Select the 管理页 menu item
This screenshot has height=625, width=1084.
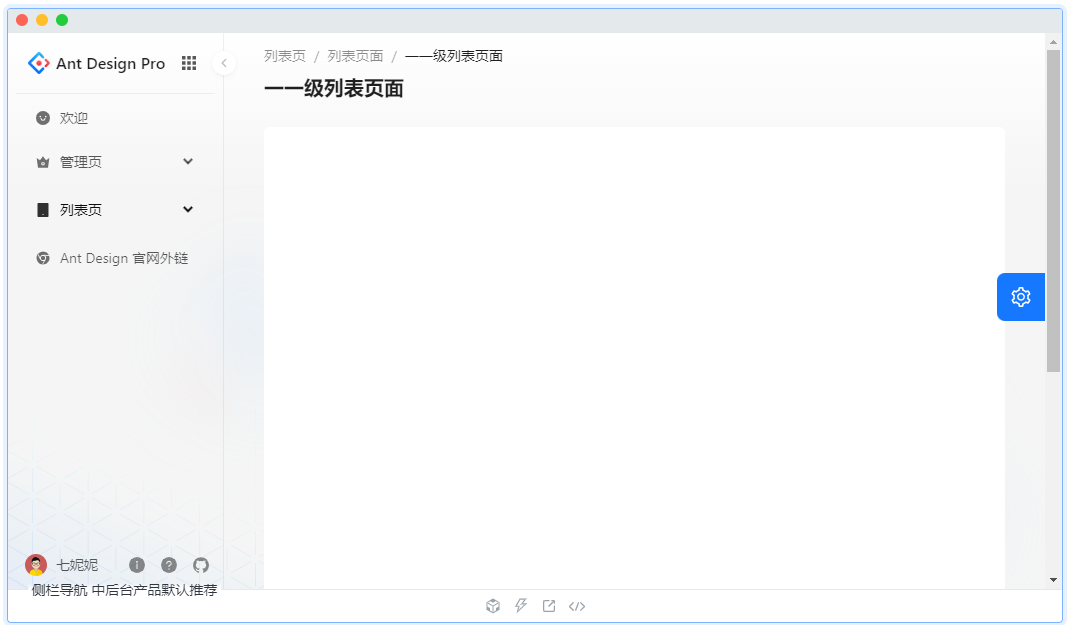pyautogui.click(x=115, y=162)
